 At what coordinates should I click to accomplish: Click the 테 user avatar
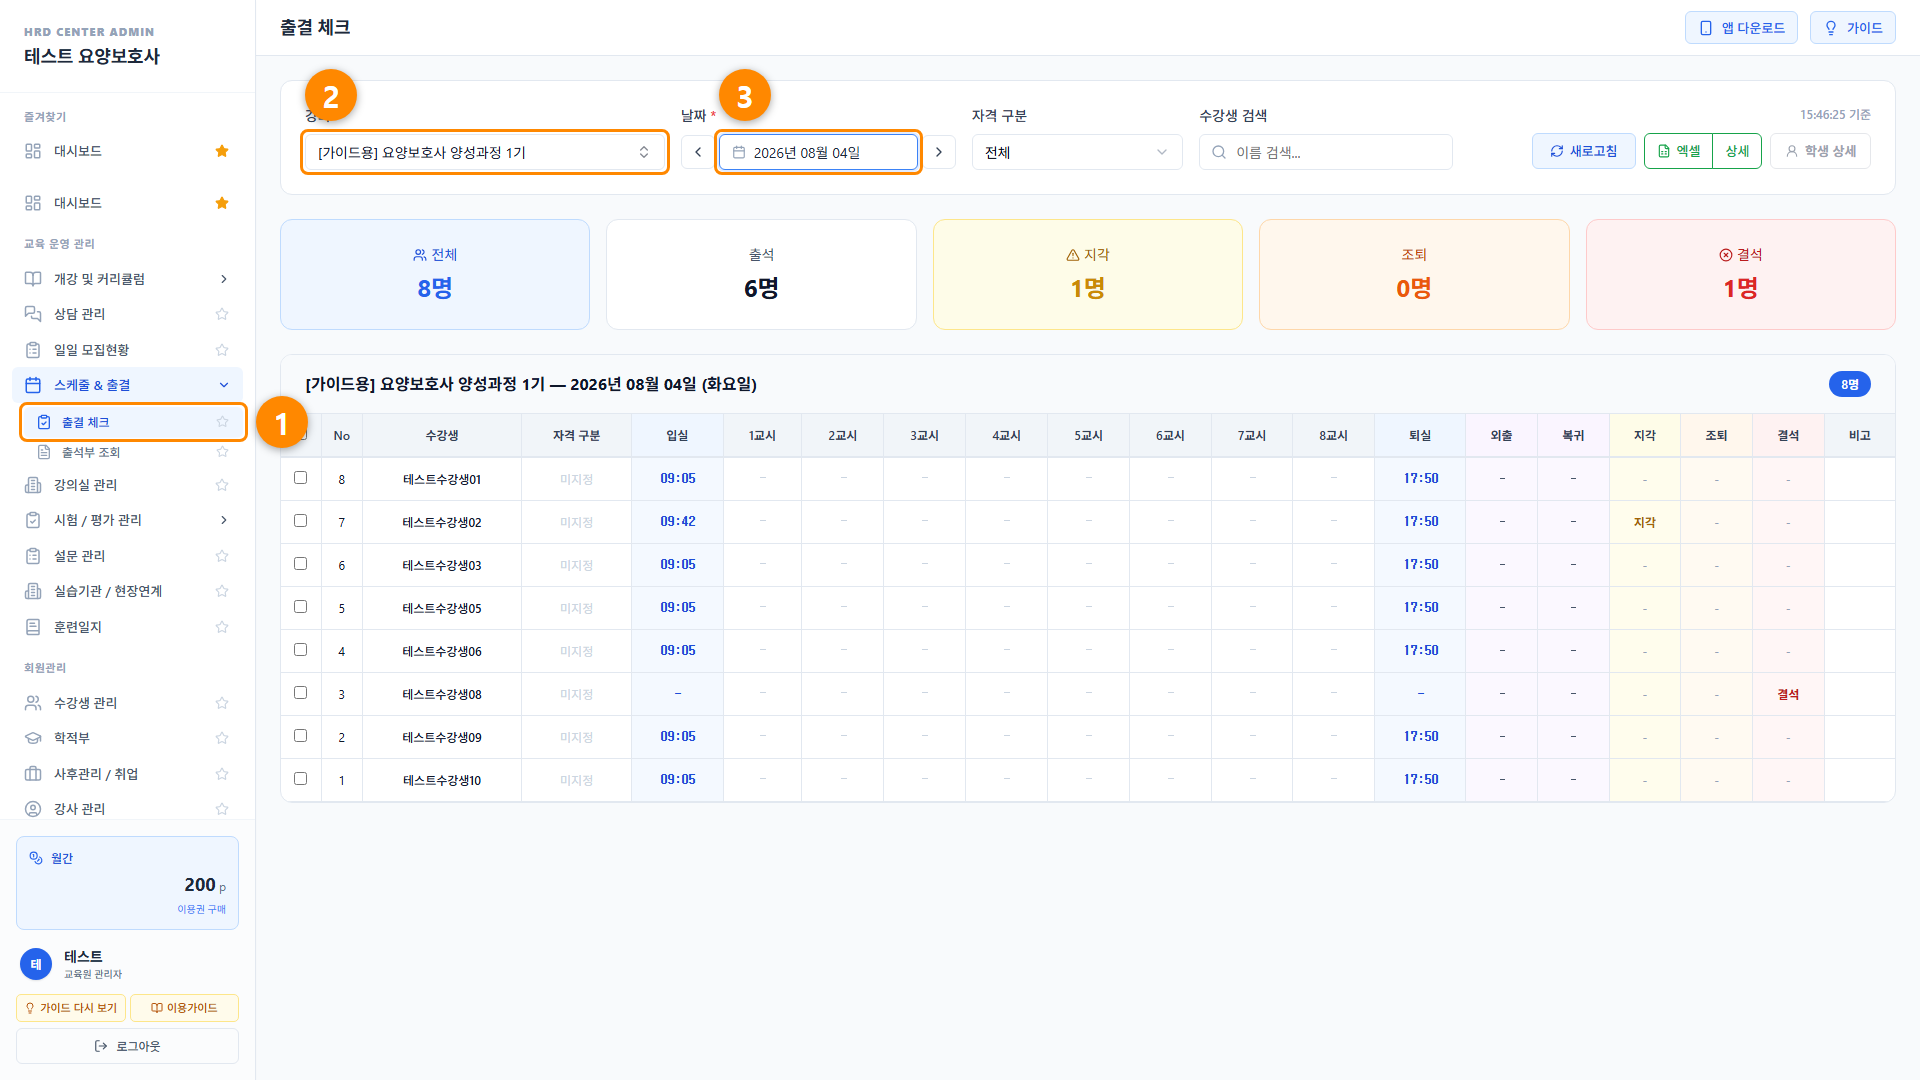click(x=36, y=964)
